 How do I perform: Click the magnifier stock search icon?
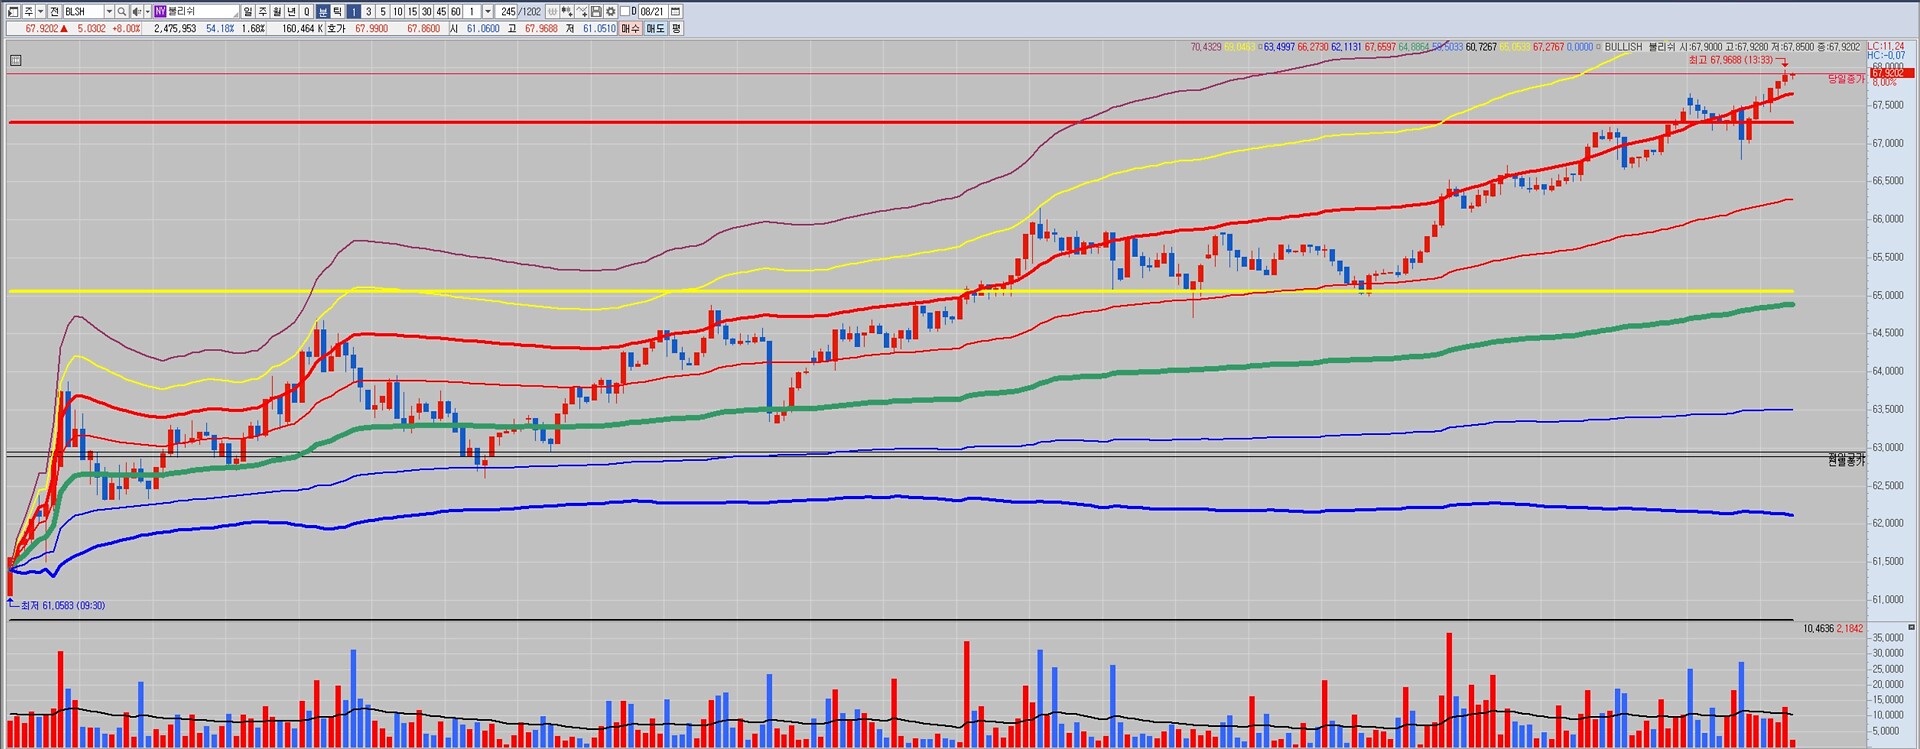point(121,11)
